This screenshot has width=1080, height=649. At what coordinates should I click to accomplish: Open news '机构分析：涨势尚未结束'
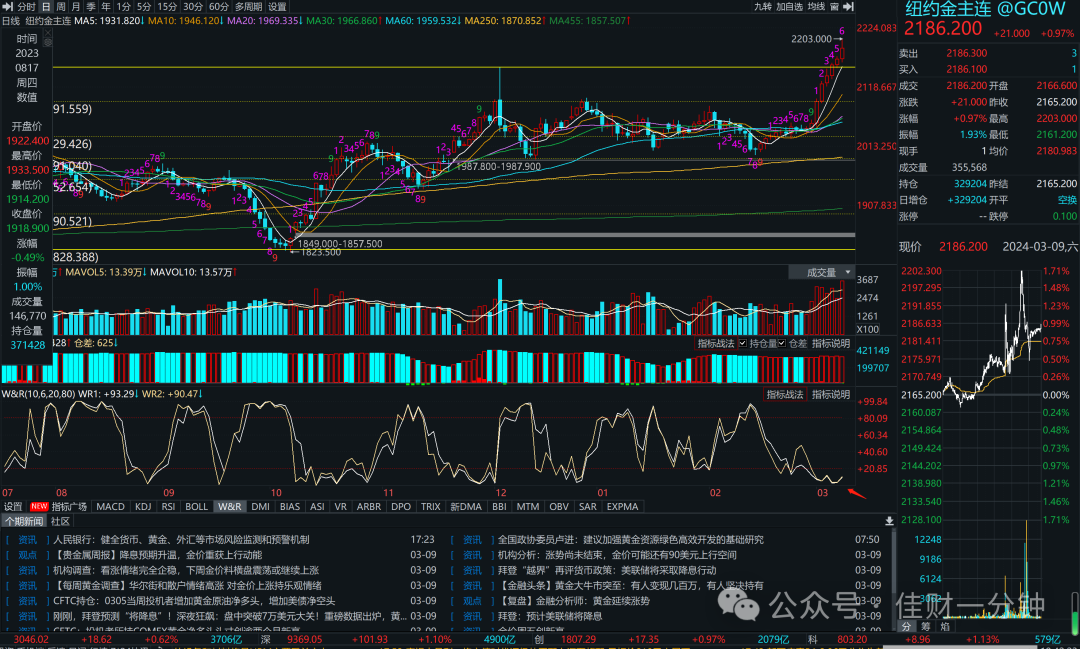(x=617, y=555)
